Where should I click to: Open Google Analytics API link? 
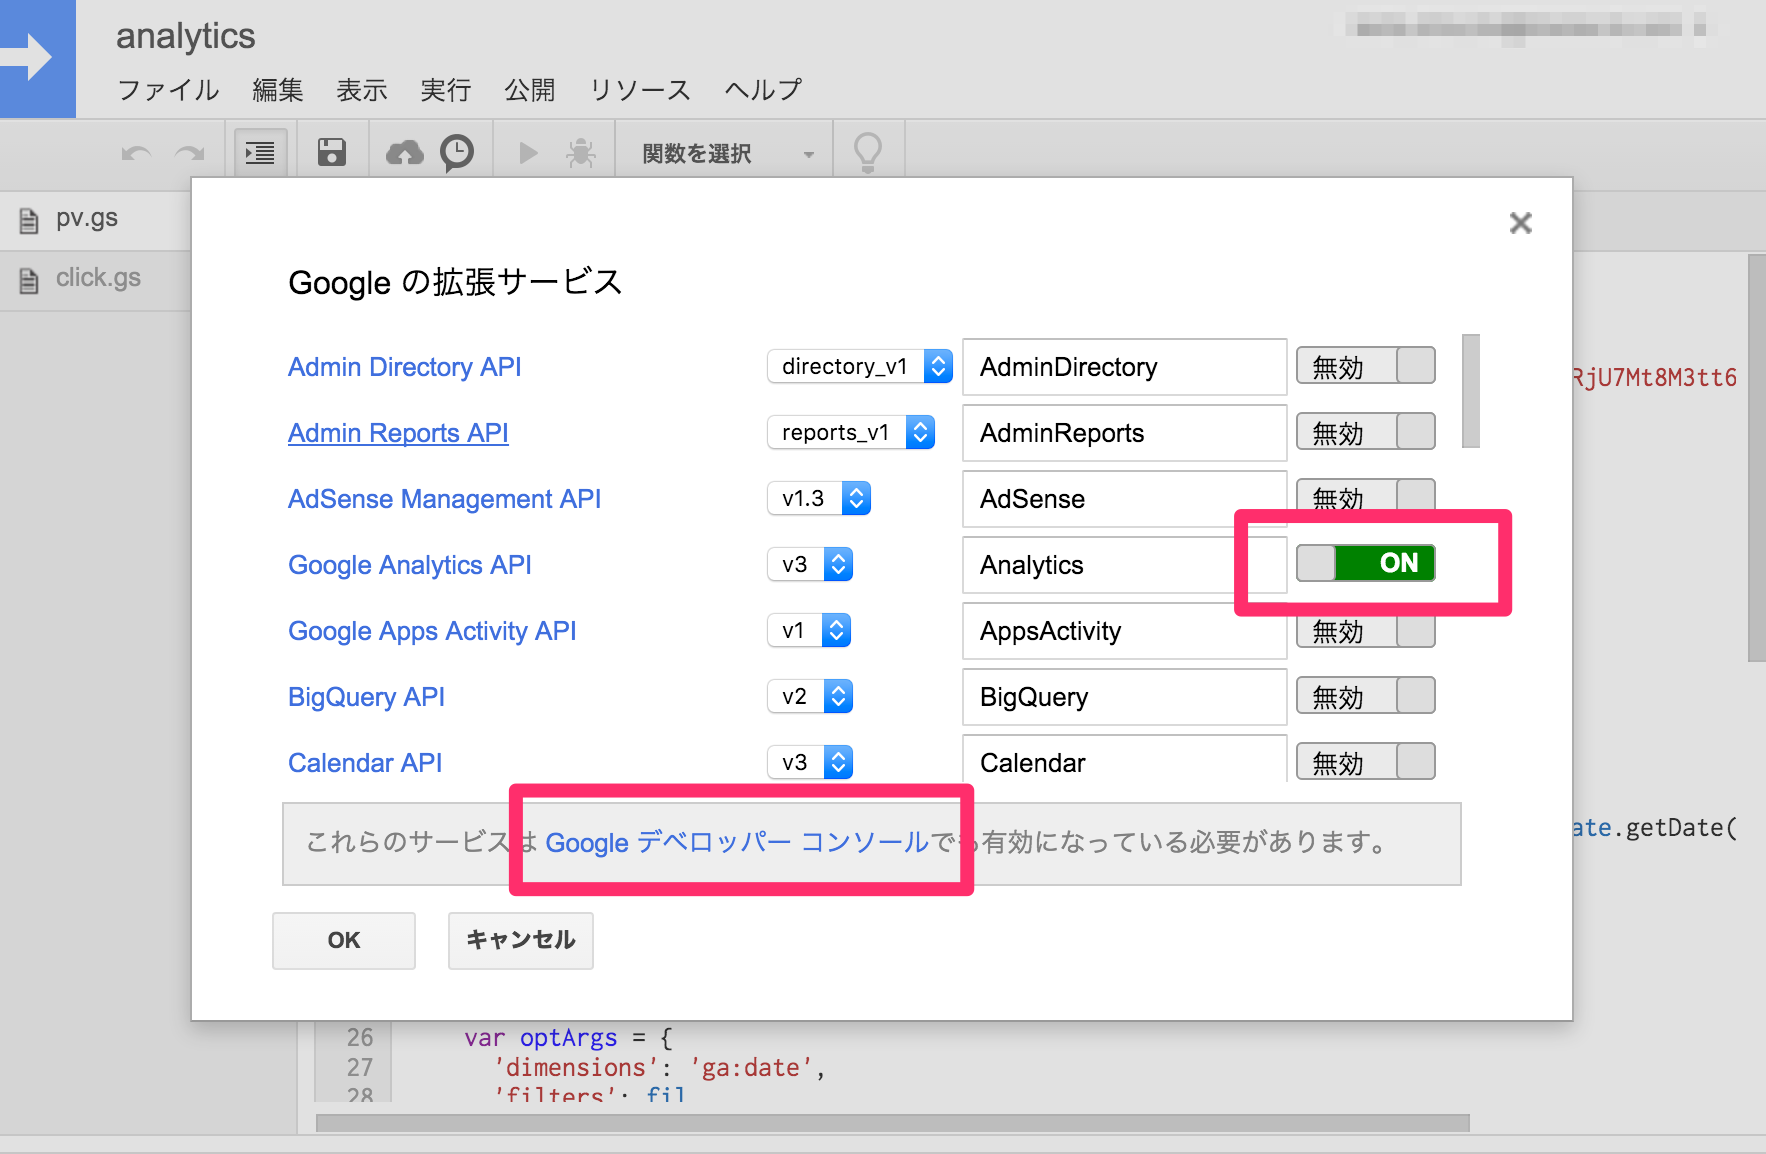pyautogui.click(x=410, y=565)
